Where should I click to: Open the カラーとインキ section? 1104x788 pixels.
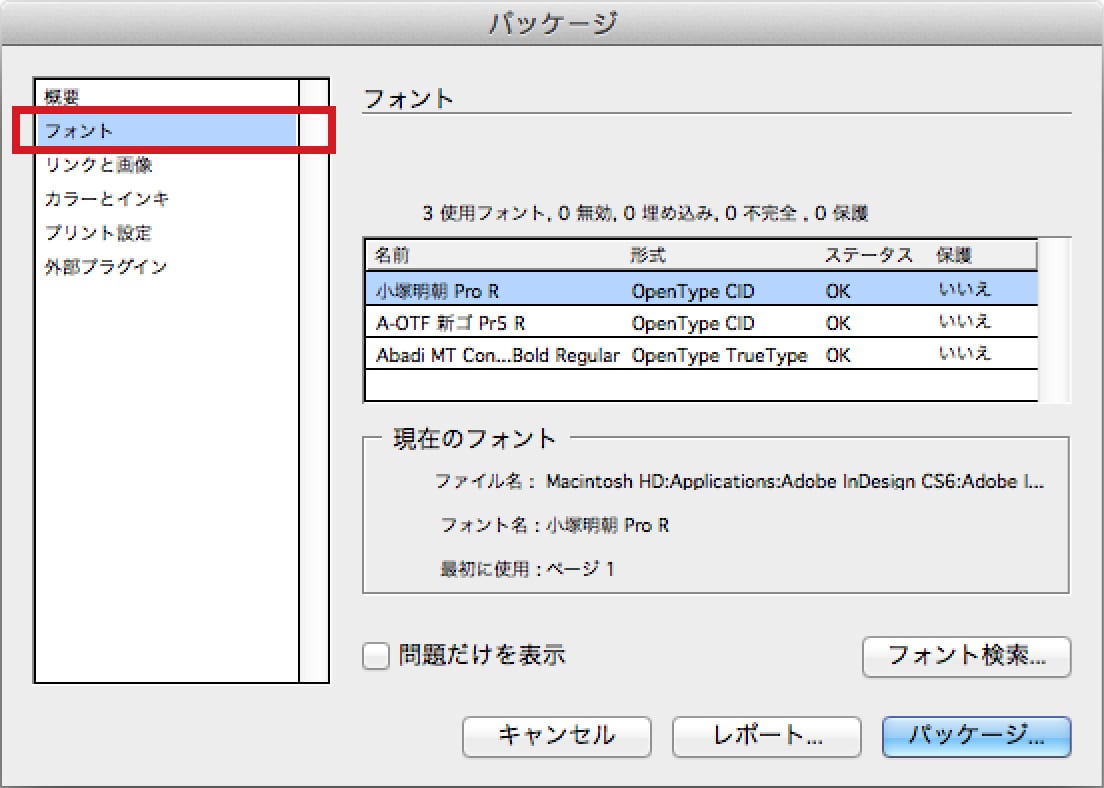[106, 199]
